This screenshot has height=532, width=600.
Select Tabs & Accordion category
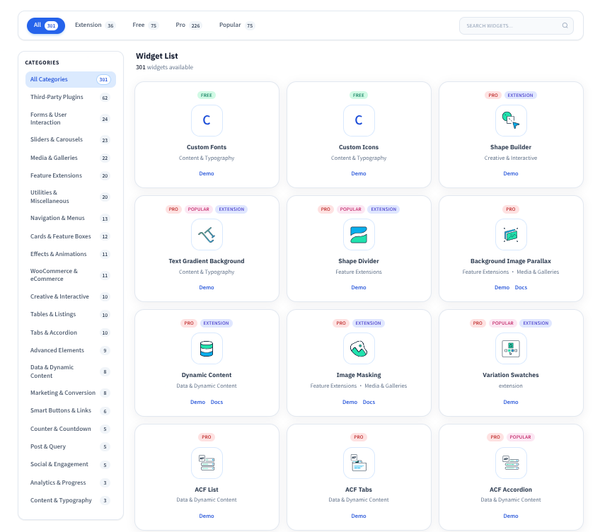pyautogui.click(x=70, y=333)
